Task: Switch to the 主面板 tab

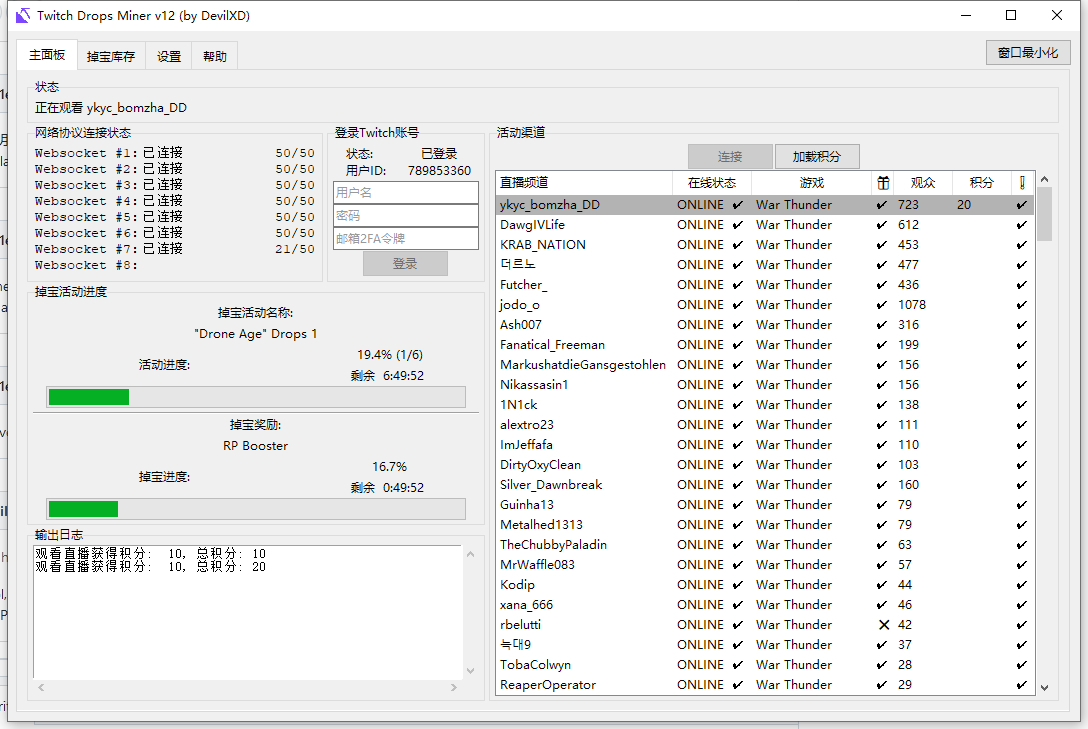Action: 47,55
